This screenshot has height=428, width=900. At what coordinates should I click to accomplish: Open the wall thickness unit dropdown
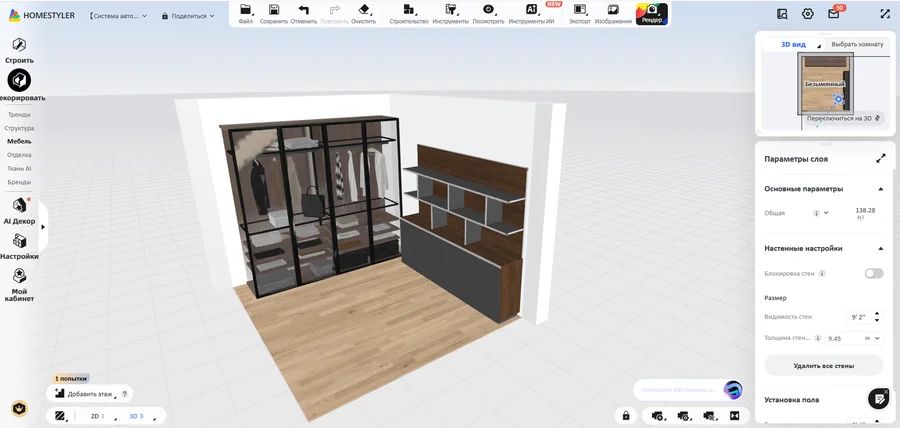coord(872,338)
